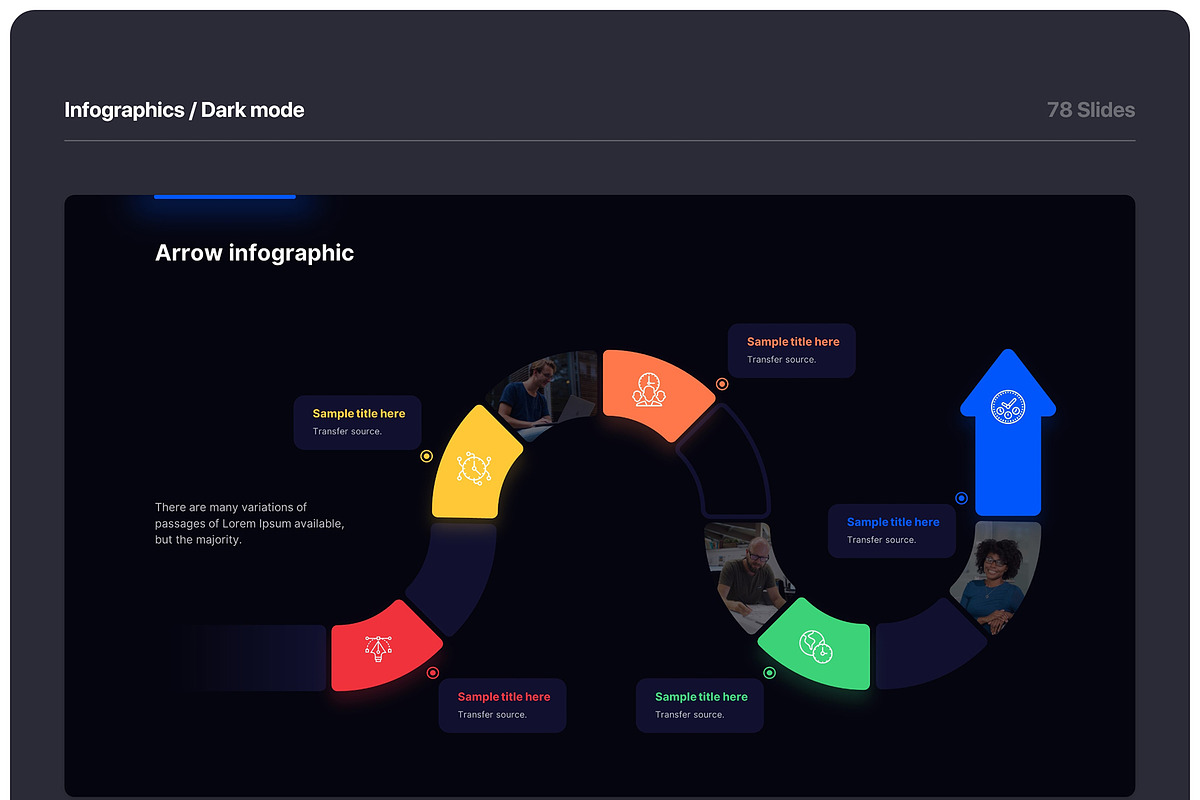Click 'Transfer source.' under the orange title

(x=781, y=360)
